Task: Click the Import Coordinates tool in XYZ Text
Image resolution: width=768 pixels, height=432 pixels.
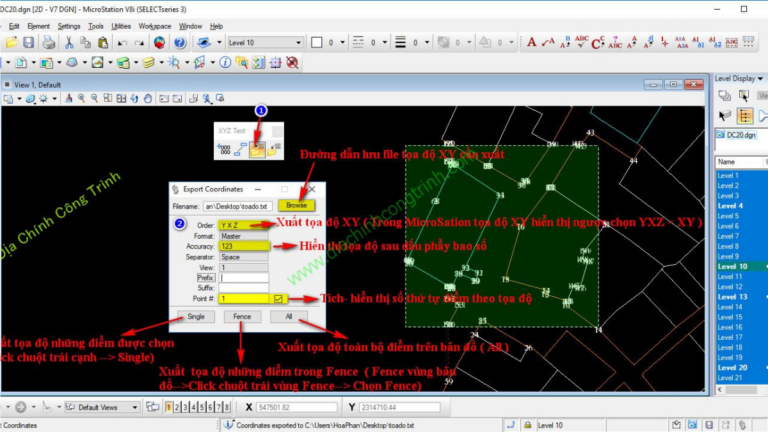Action: click(274, 148)
